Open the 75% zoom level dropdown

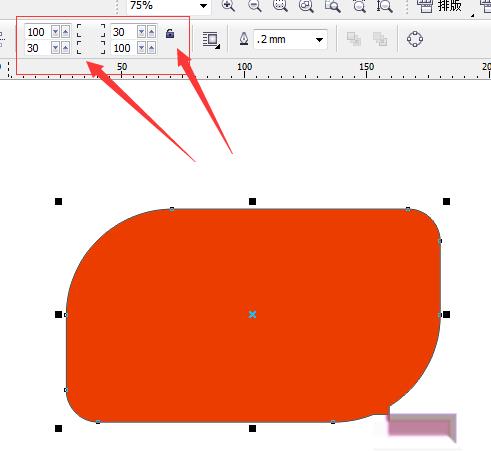coord(203,6)
